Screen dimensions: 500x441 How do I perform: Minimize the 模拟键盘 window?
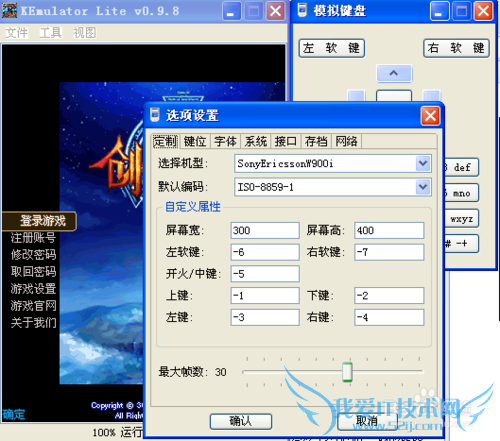439,11
